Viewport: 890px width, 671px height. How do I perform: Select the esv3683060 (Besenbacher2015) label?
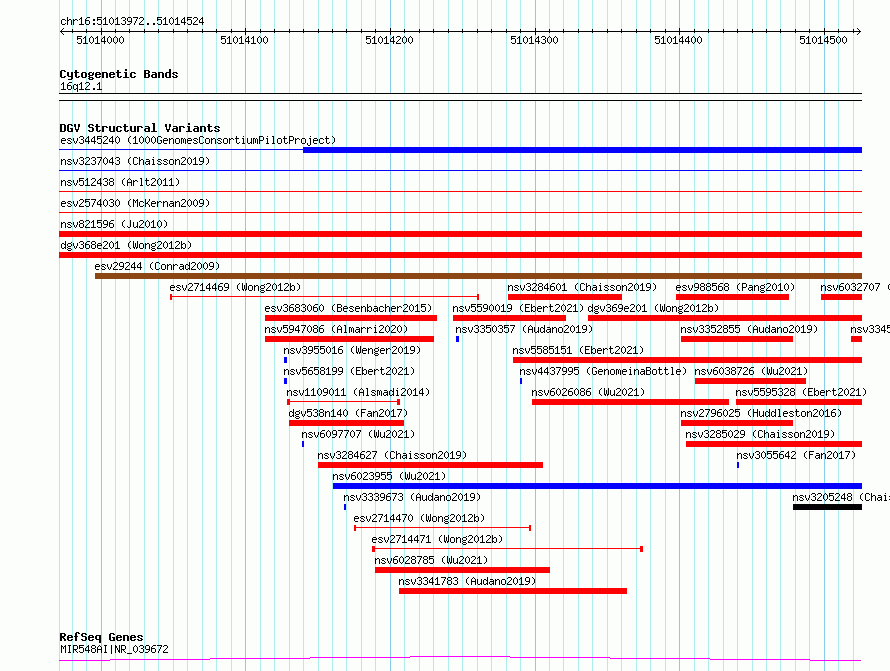pos(348,308)
